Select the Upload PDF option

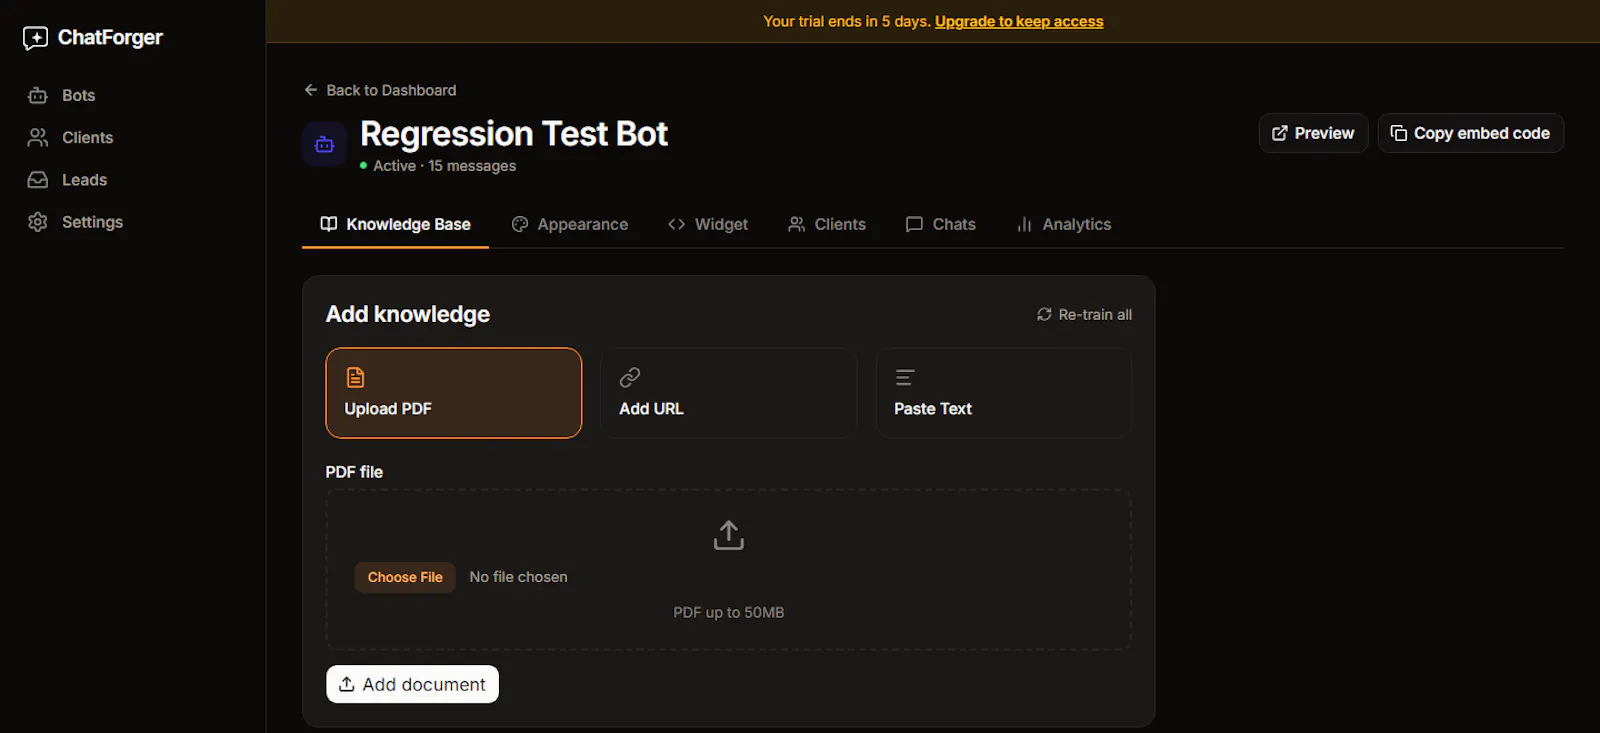tap(453, 393)
